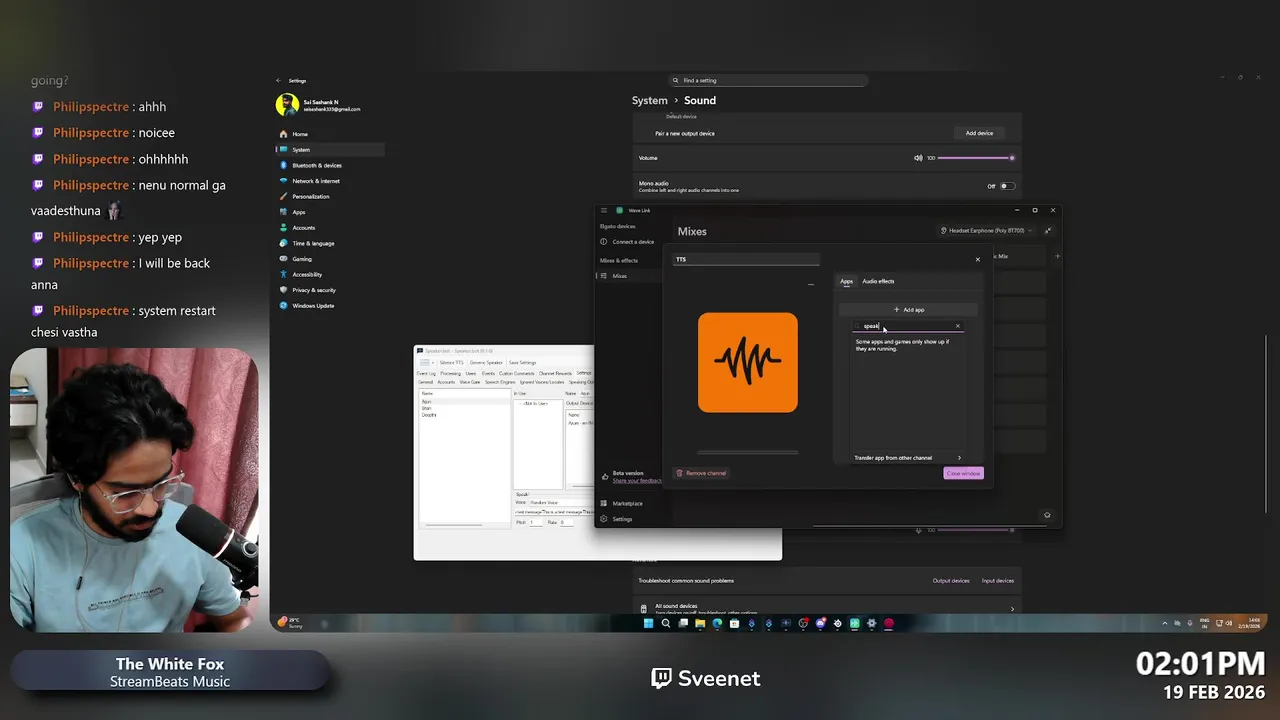Image resolution: width=1280 pixels, height=720 pixels.
Task: Click the collapse view icon in Wave Link
Action: [1048, 231]
